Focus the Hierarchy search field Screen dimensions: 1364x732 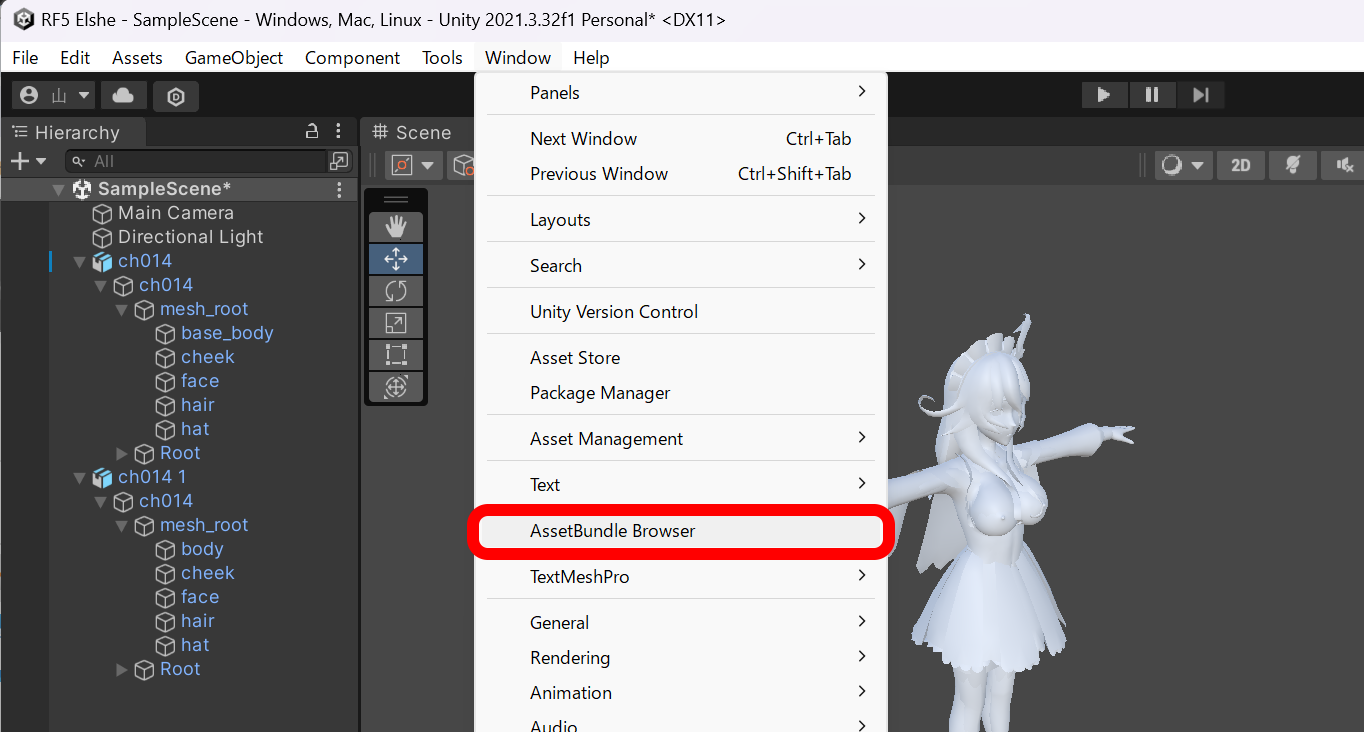[198, 161]
